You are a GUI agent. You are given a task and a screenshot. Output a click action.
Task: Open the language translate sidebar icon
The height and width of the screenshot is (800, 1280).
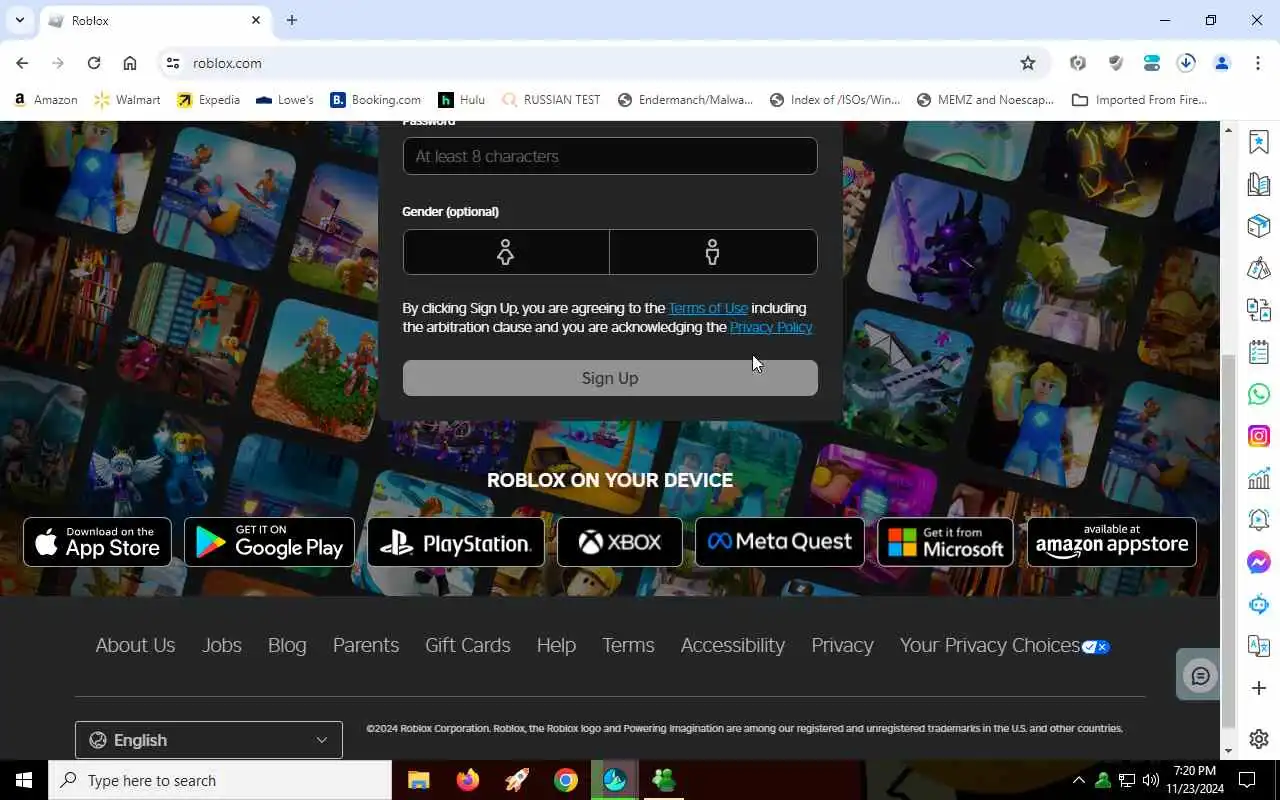(x=1259, y=646)
